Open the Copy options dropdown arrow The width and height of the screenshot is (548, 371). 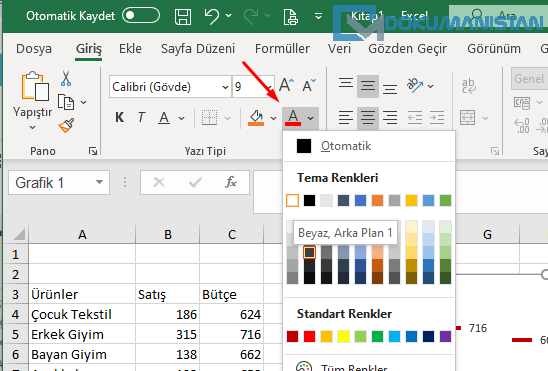(x=84, y=102)
